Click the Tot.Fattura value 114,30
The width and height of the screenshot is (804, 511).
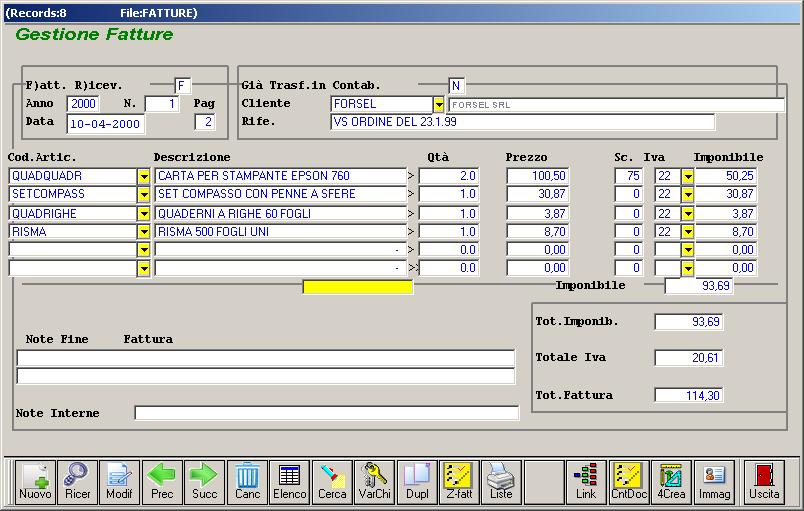pos(689,395)
